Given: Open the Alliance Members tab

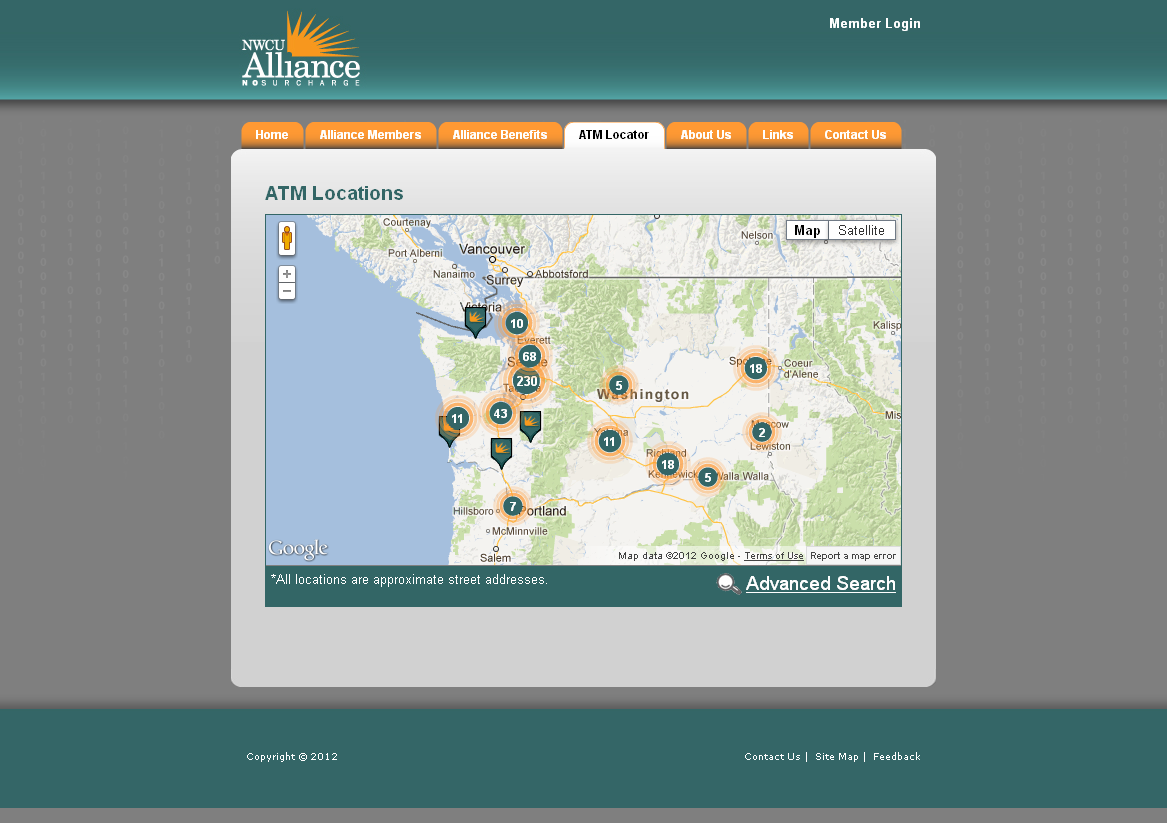Looking at the screenshot, I should click(370, 135).
